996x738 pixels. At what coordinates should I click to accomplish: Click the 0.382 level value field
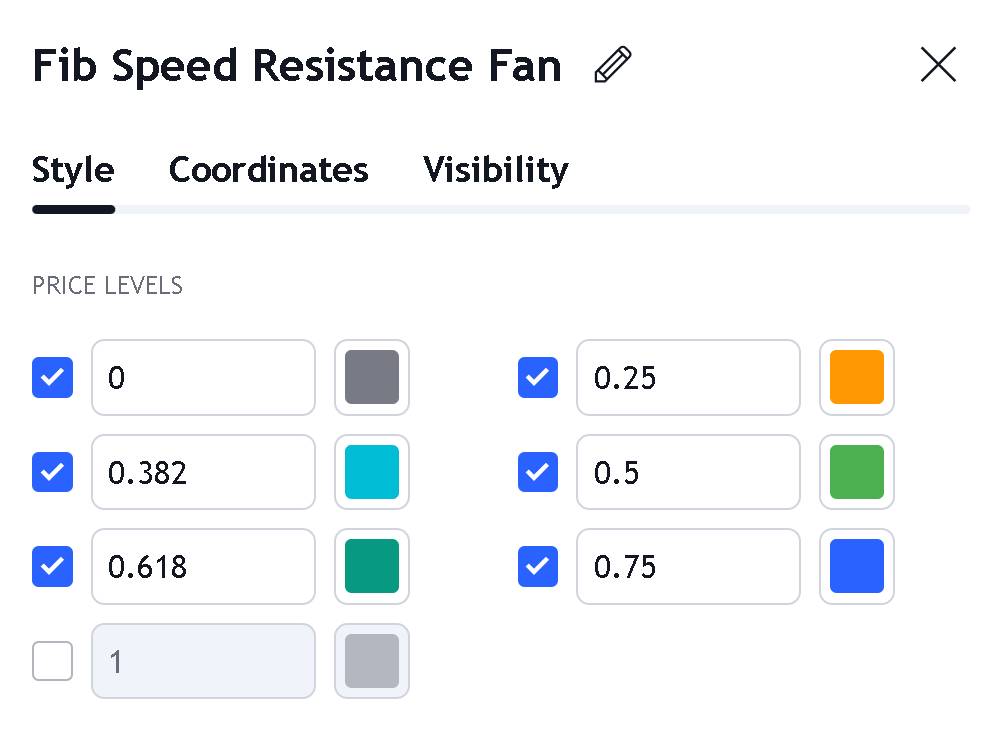pyautogui.click(x=203, y=472)
